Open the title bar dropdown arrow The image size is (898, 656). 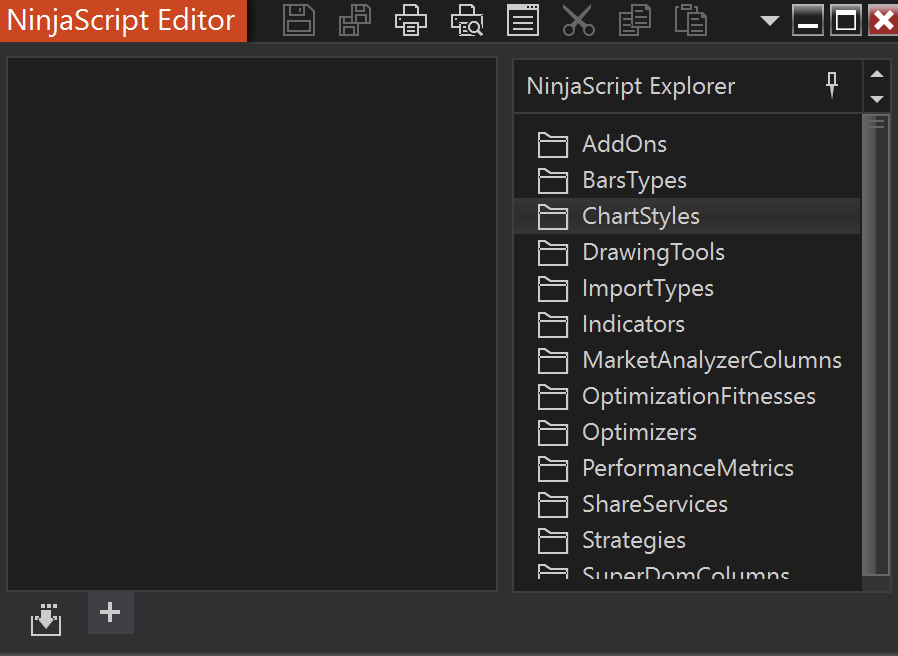769,21
